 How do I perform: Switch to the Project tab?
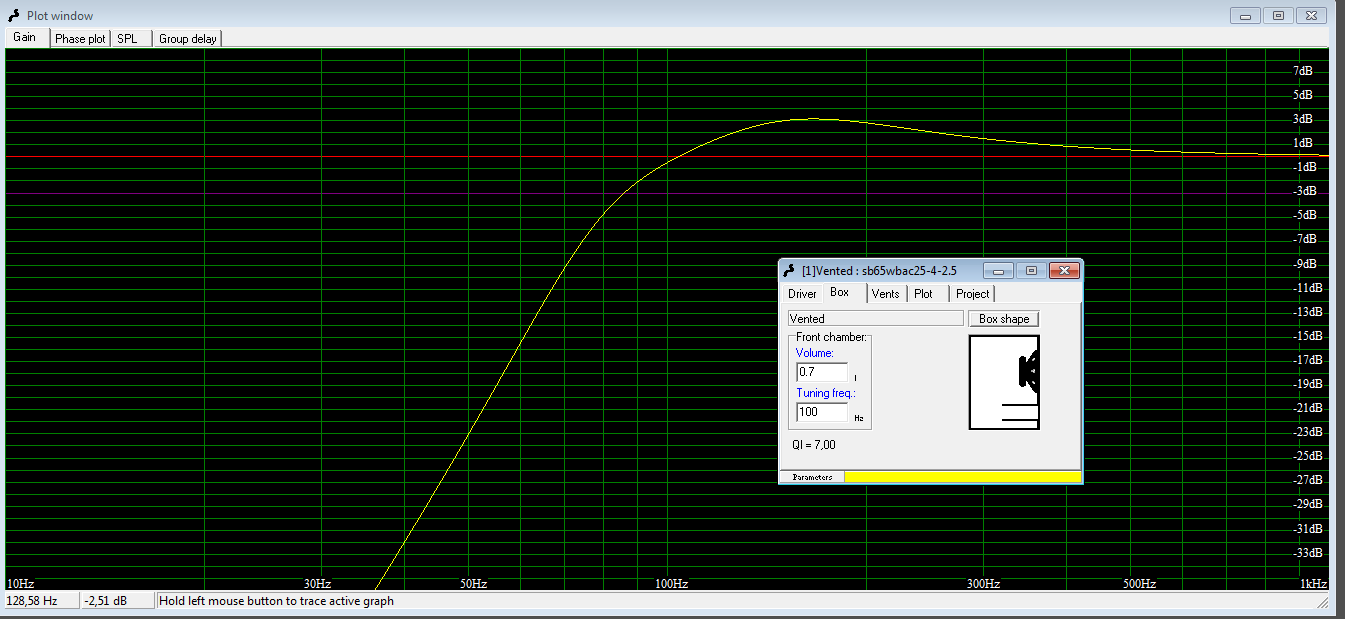coord(972,294)
